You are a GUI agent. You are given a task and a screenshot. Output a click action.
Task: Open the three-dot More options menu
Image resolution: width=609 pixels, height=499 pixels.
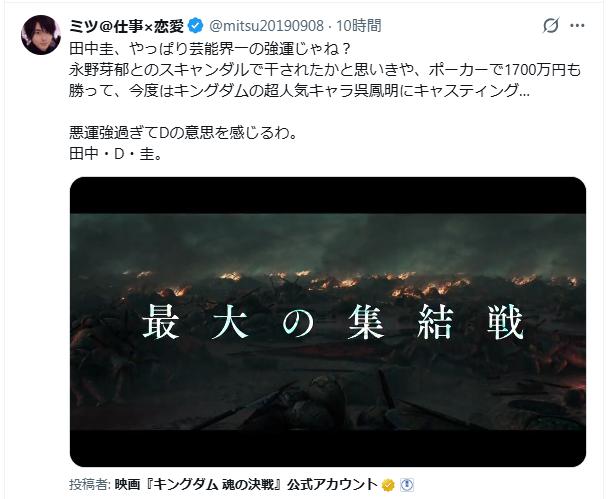(577, 26)
